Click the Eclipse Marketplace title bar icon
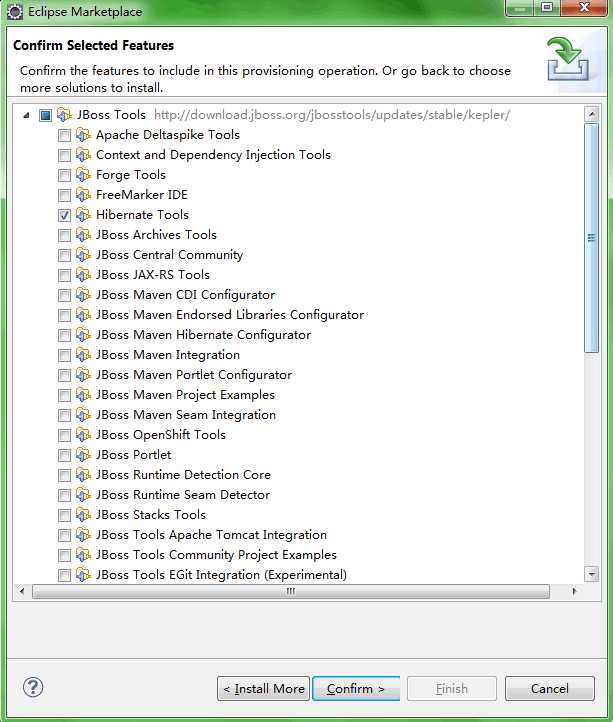Image resolution: width=613 pixels, height=722 pixels. (x=15, y=12)
